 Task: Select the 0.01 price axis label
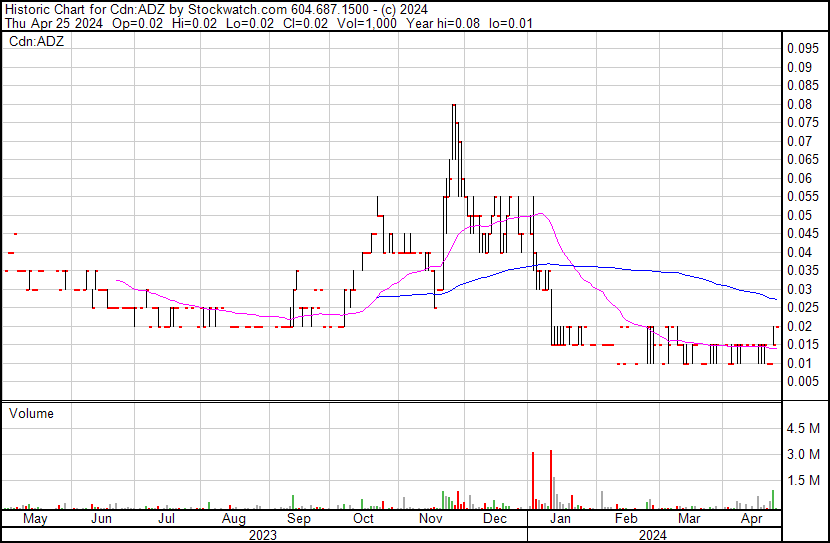click(799, 364)
